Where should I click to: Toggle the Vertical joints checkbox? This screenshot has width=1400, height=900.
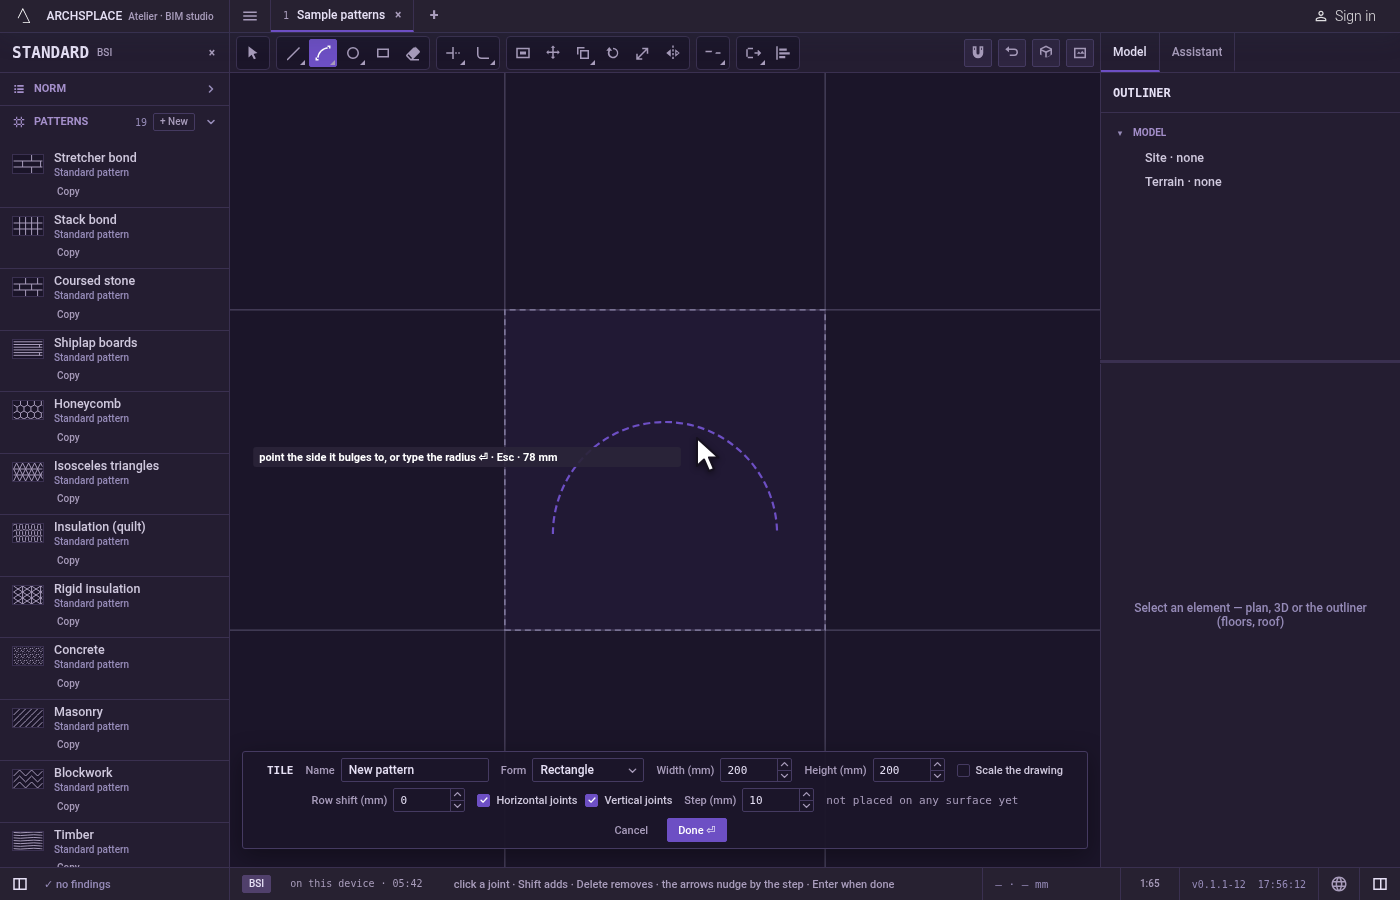click(592, 800)
